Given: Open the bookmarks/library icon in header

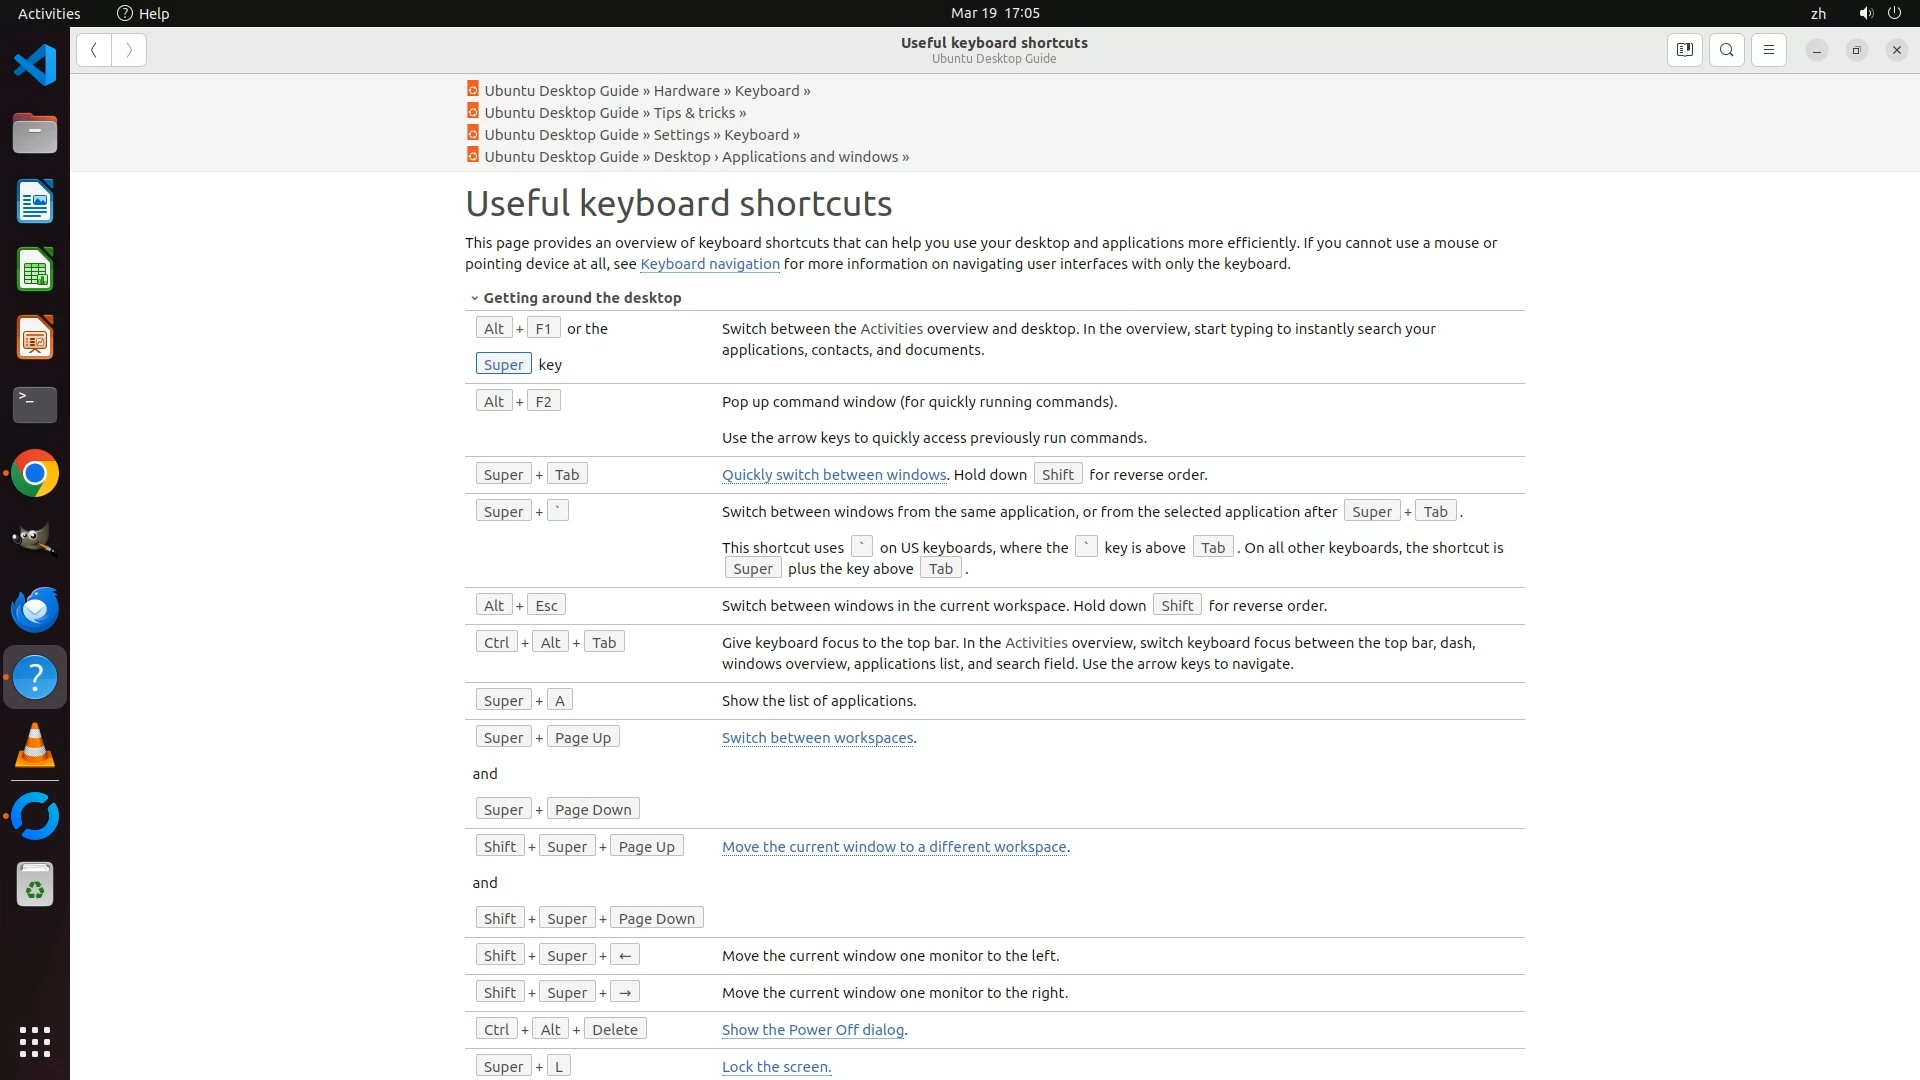Looking at the screenshot, I should [x=1684, y=50].
